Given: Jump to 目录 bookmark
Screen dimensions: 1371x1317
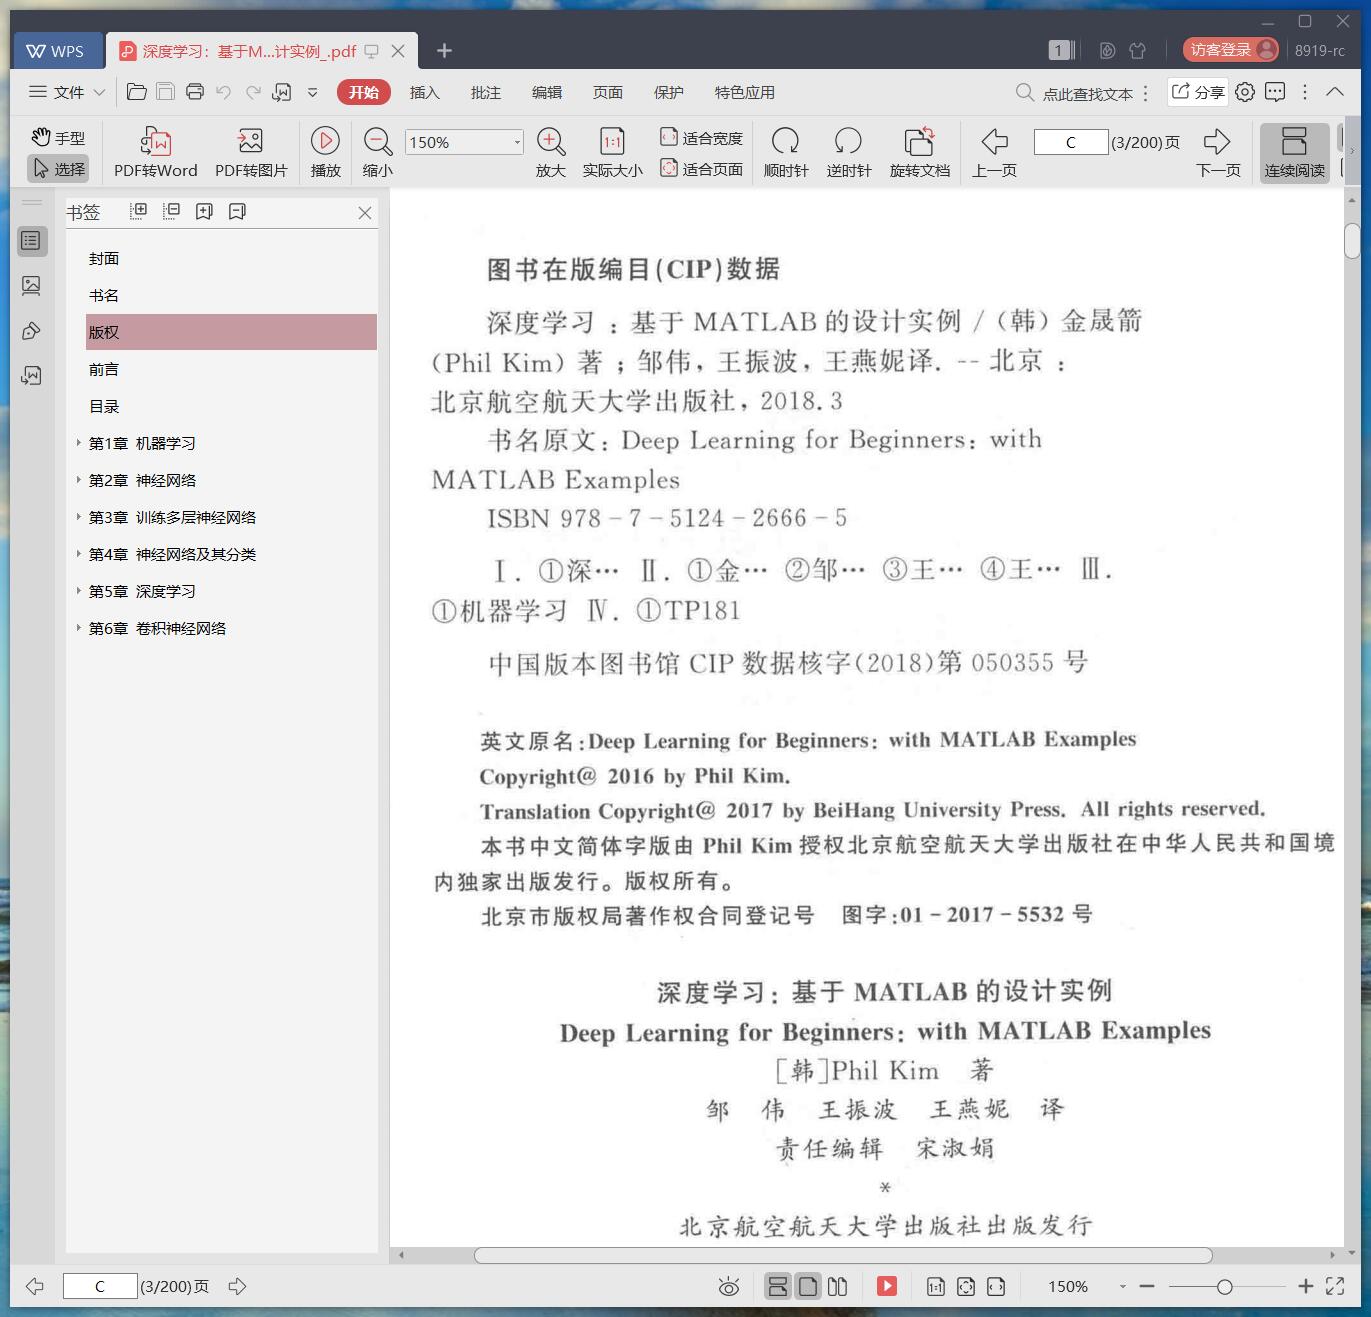Looking at the screenshot, I should (104, 406).
